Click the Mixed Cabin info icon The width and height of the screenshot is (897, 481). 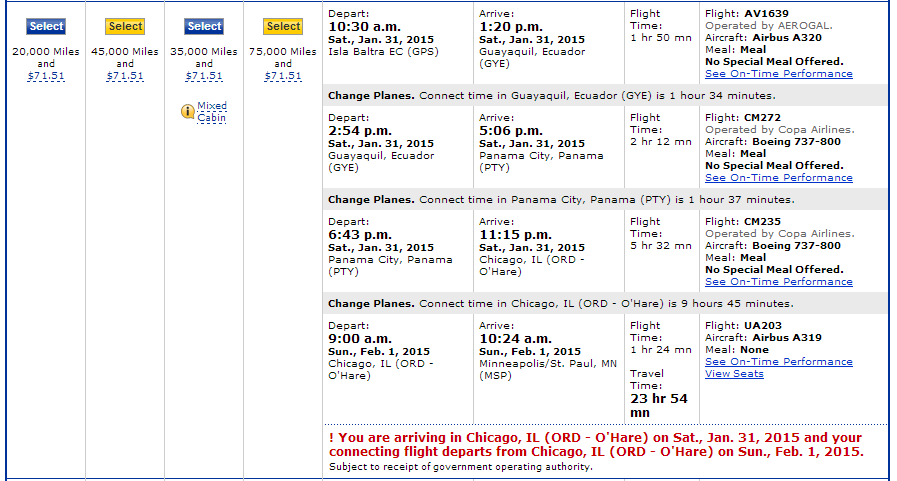[x=188, y=112]
